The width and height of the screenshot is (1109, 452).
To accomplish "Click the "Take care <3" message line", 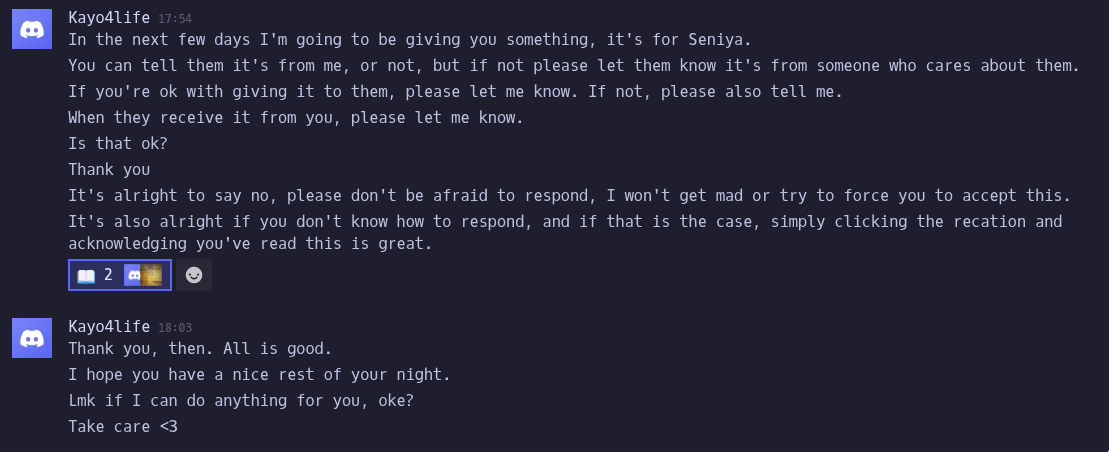I will (123, 427).
